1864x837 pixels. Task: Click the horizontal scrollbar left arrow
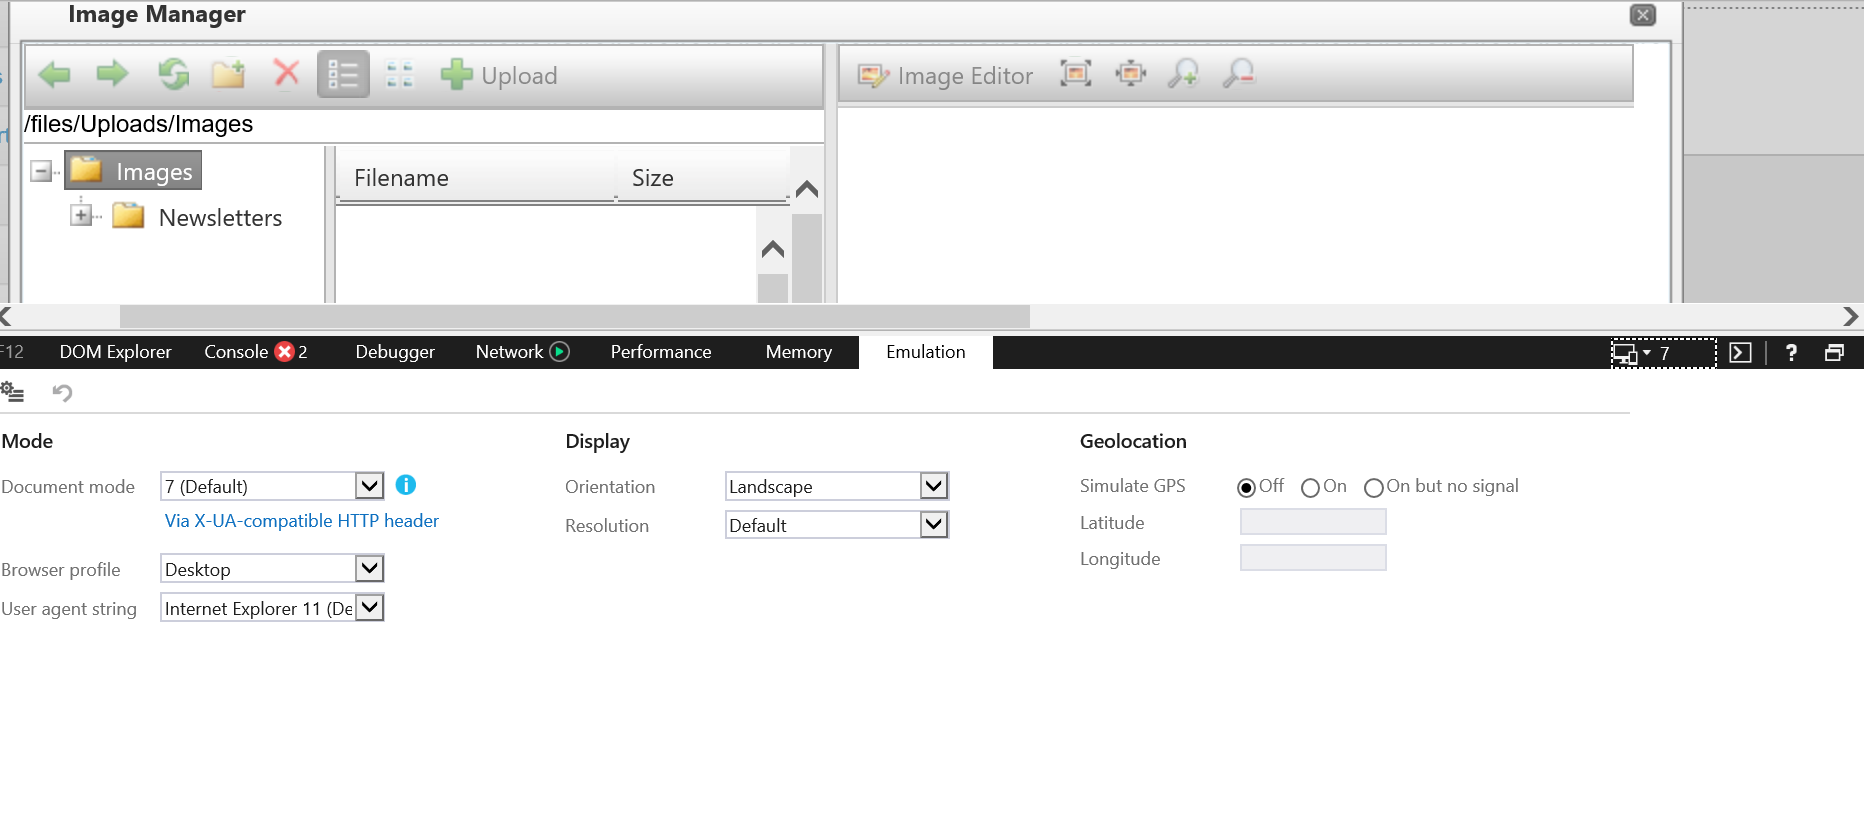(6, 316)
